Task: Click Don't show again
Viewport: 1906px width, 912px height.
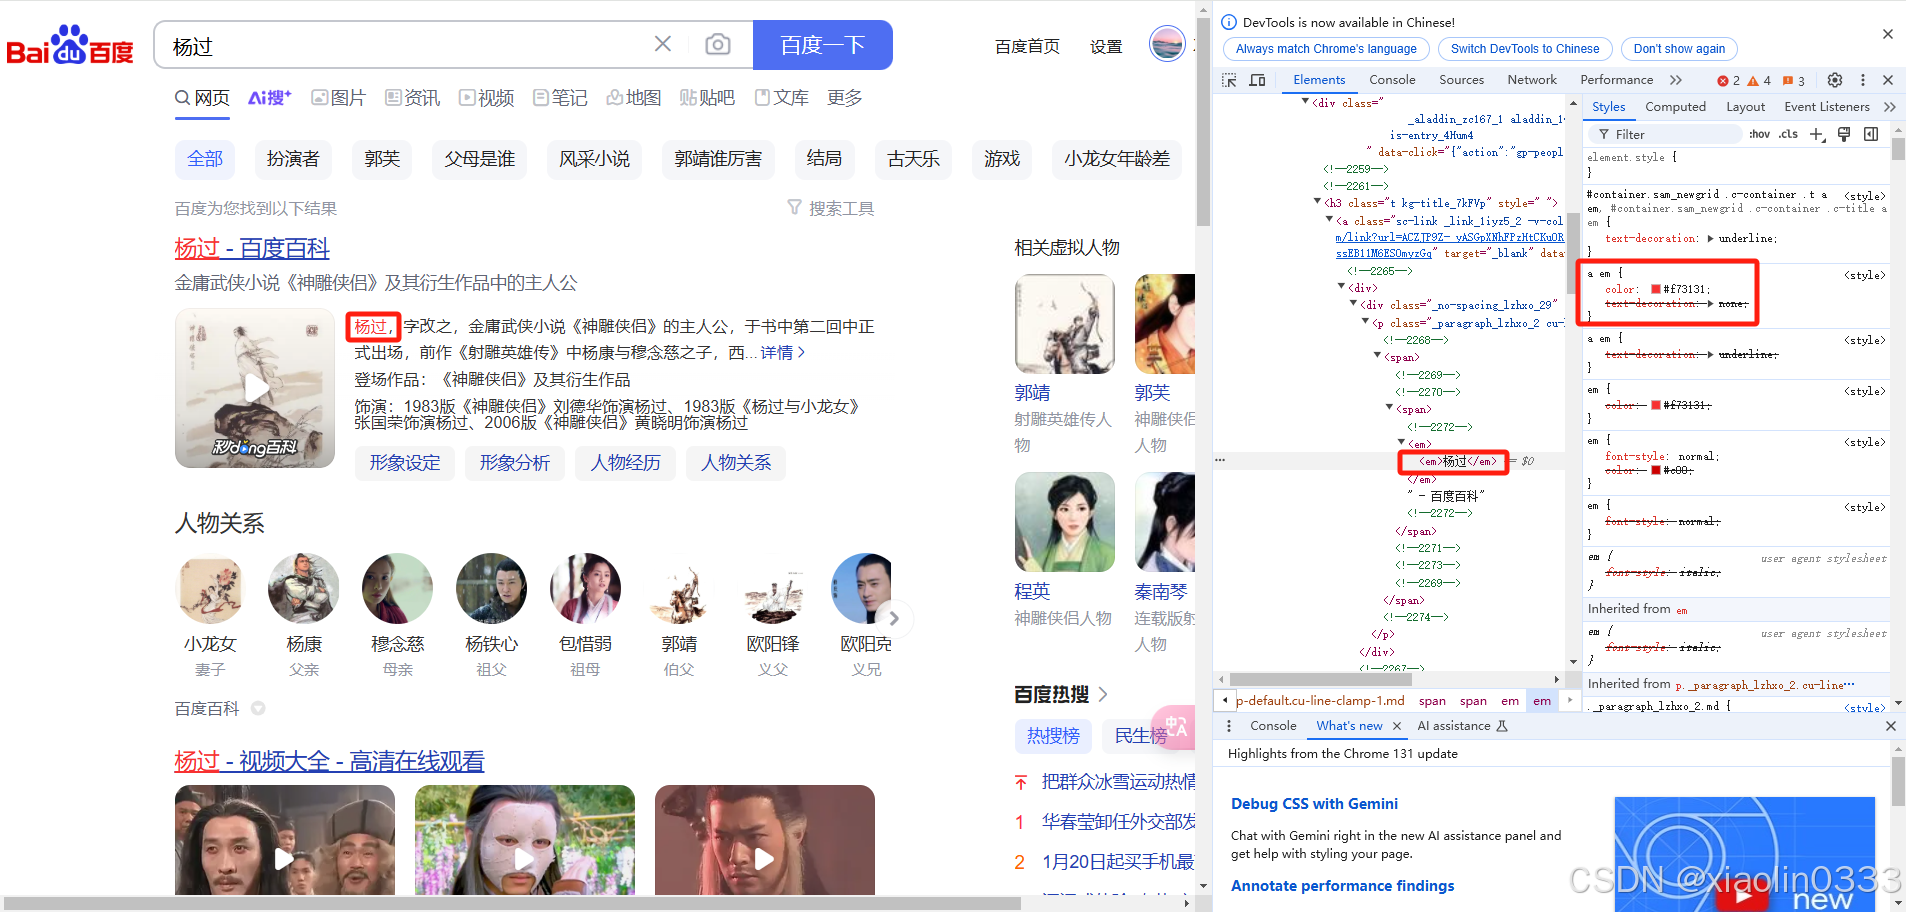Action: 1679,49
